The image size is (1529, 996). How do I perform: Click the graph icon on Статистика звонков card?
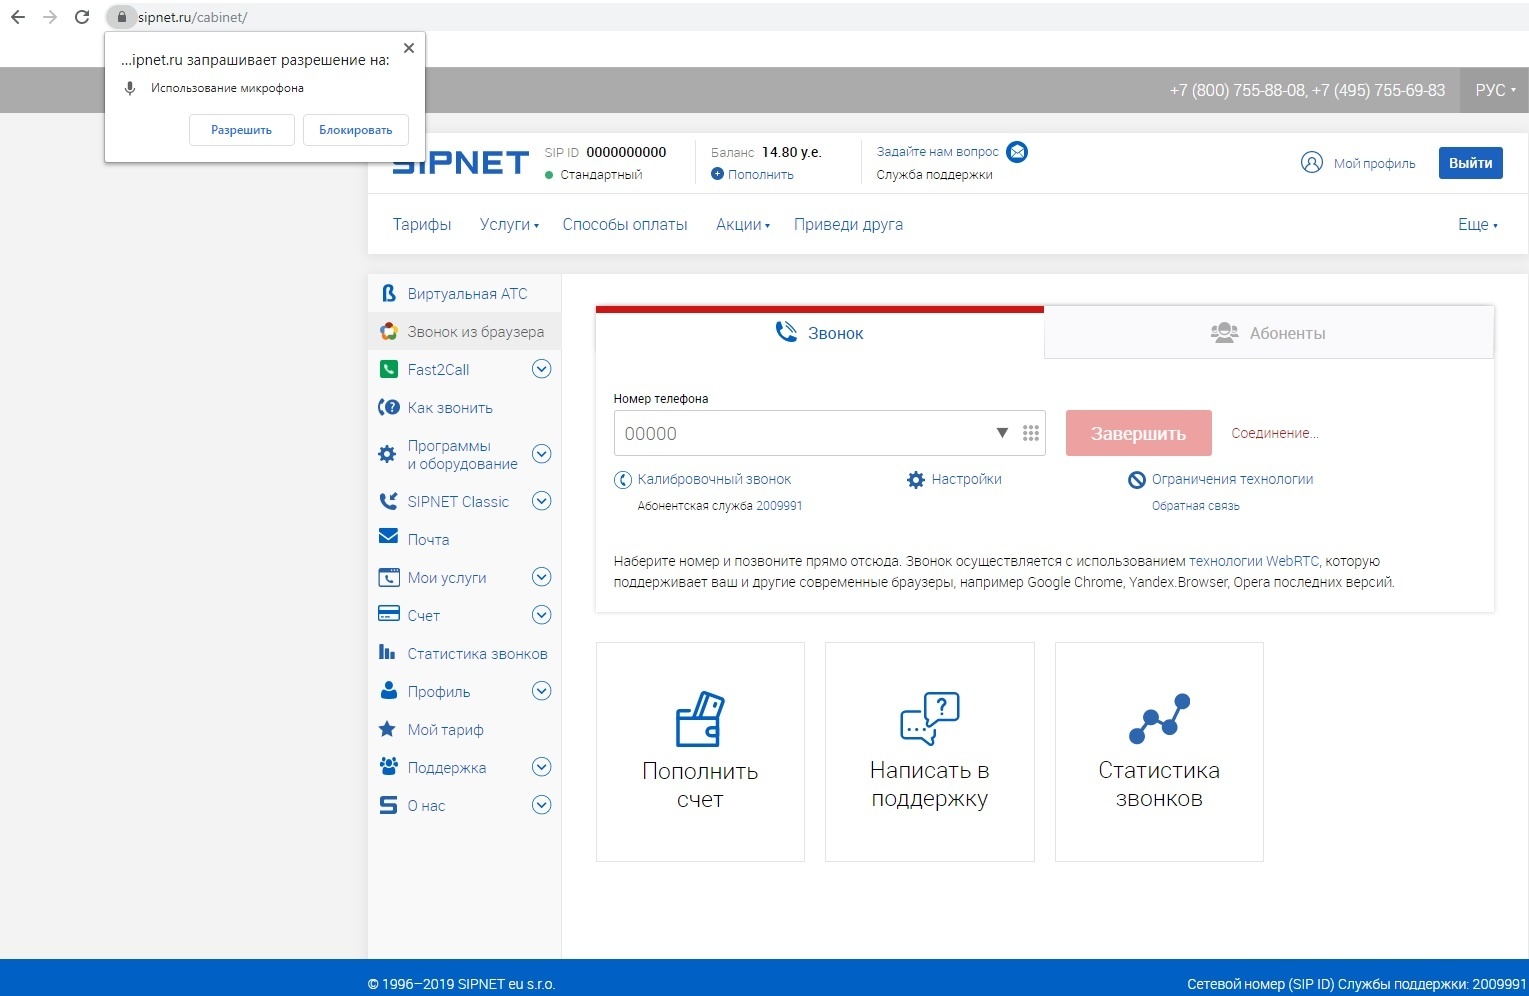[1159, 719]
